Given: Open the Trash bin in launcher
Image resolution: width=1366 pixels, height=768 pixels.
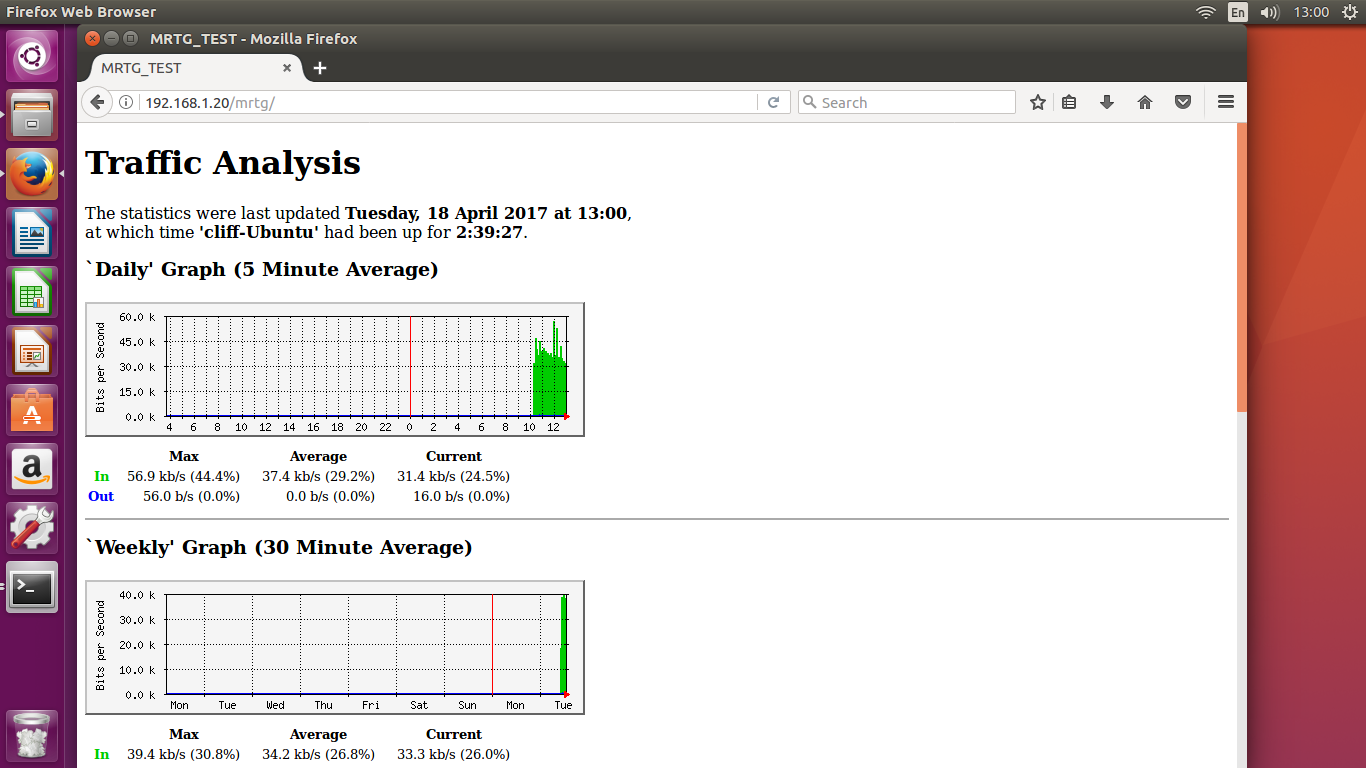Looking at the screenshot, I should pos(32,735).
